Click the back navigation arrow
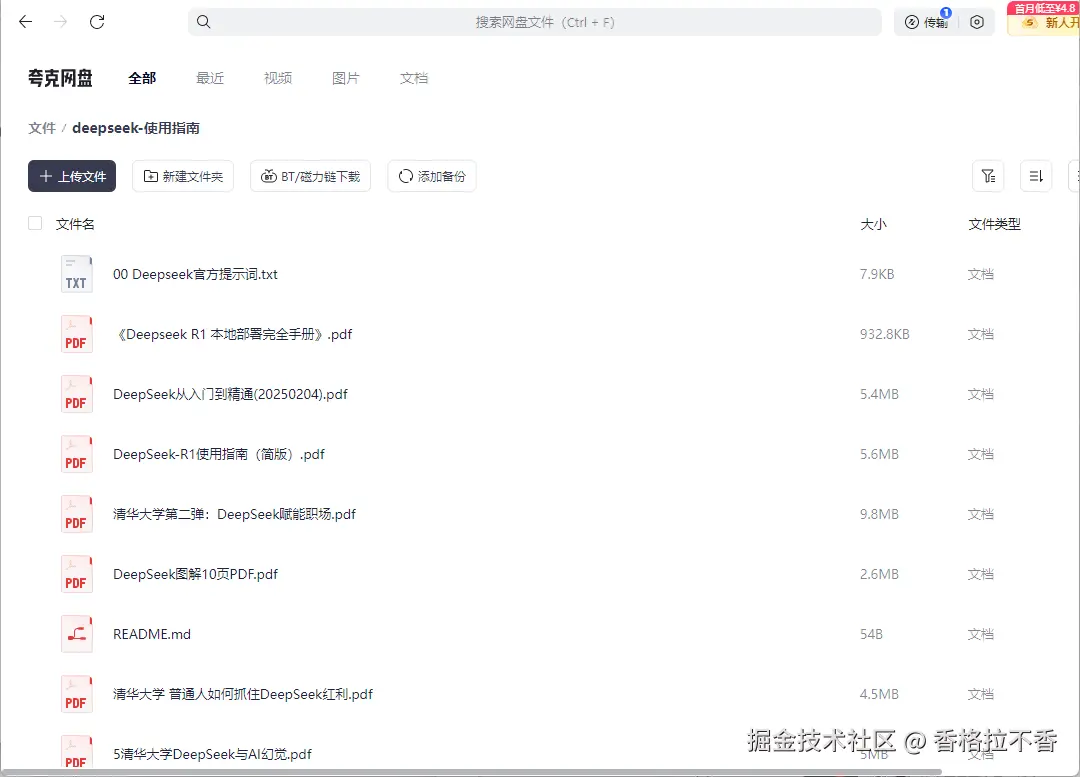This screenshot has height=777, width=1080. click(x=25, y=21)
